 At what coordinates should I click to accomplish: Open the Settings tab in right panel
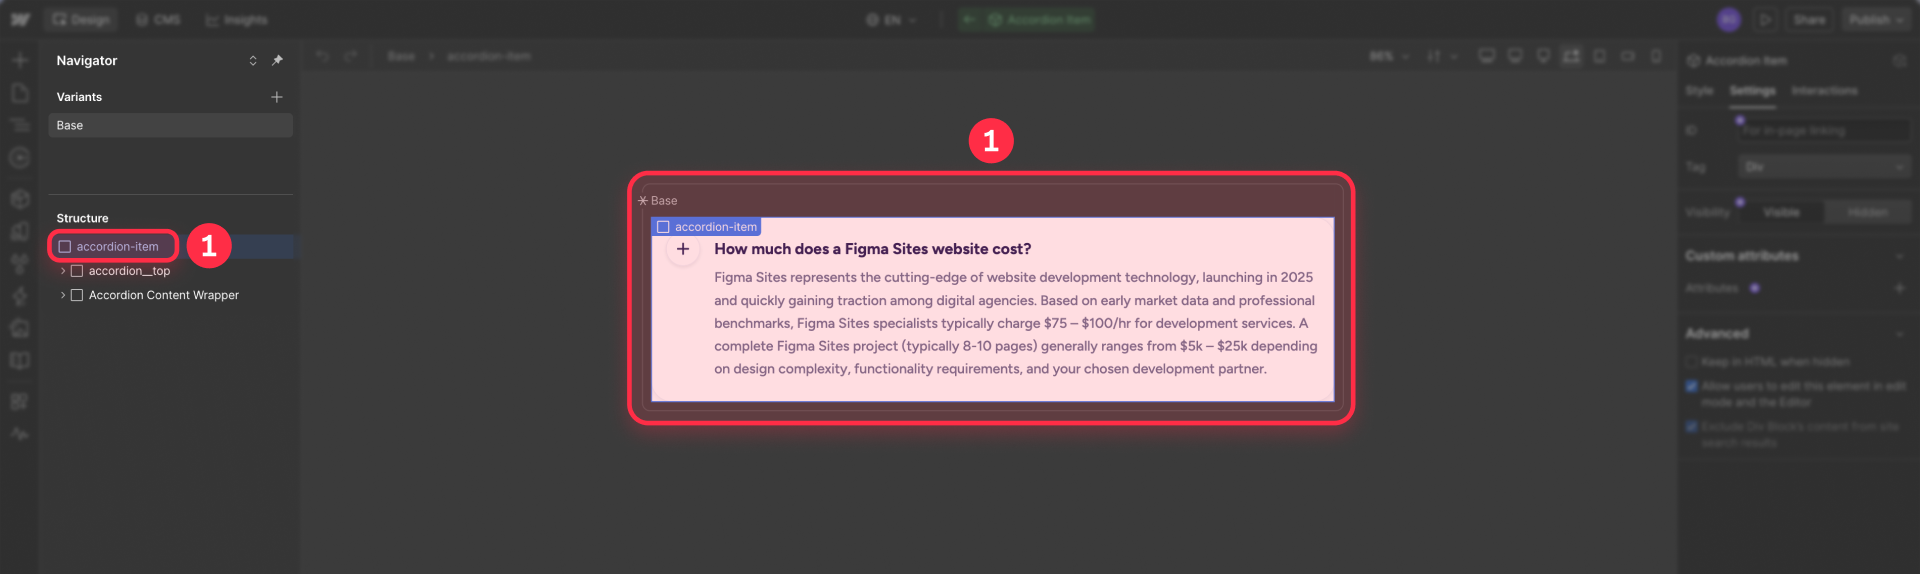1752,91
